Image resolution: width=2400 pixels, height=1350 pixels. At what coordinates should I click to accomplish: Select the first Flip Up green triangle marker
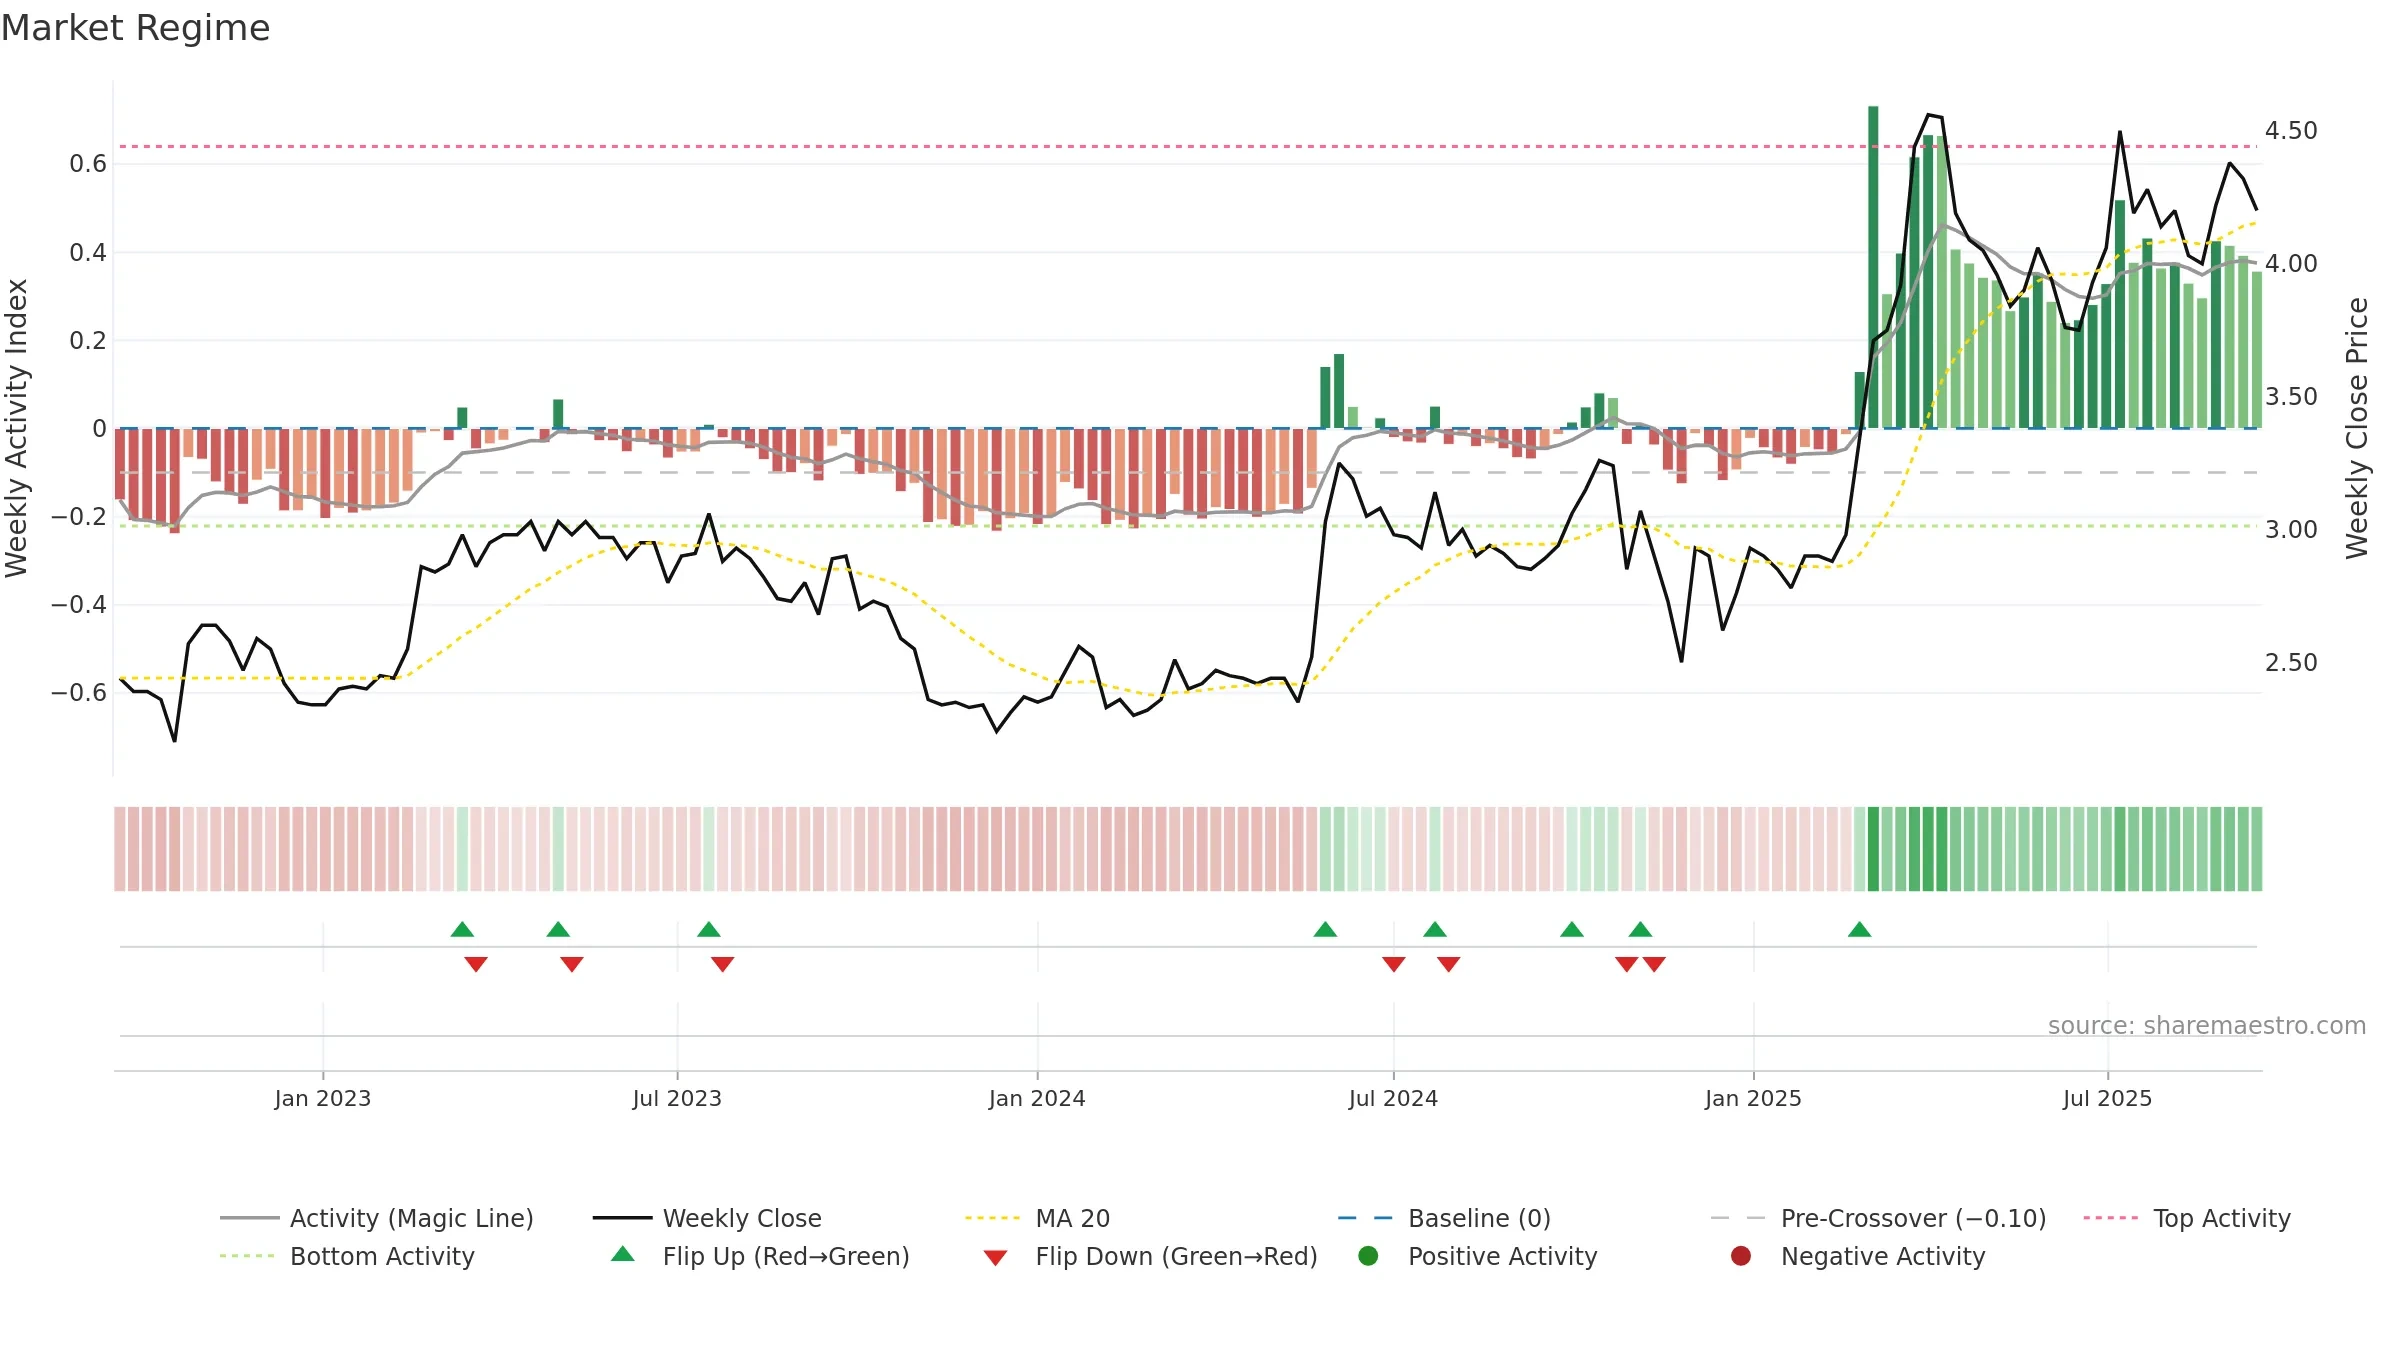click(462, 930)
